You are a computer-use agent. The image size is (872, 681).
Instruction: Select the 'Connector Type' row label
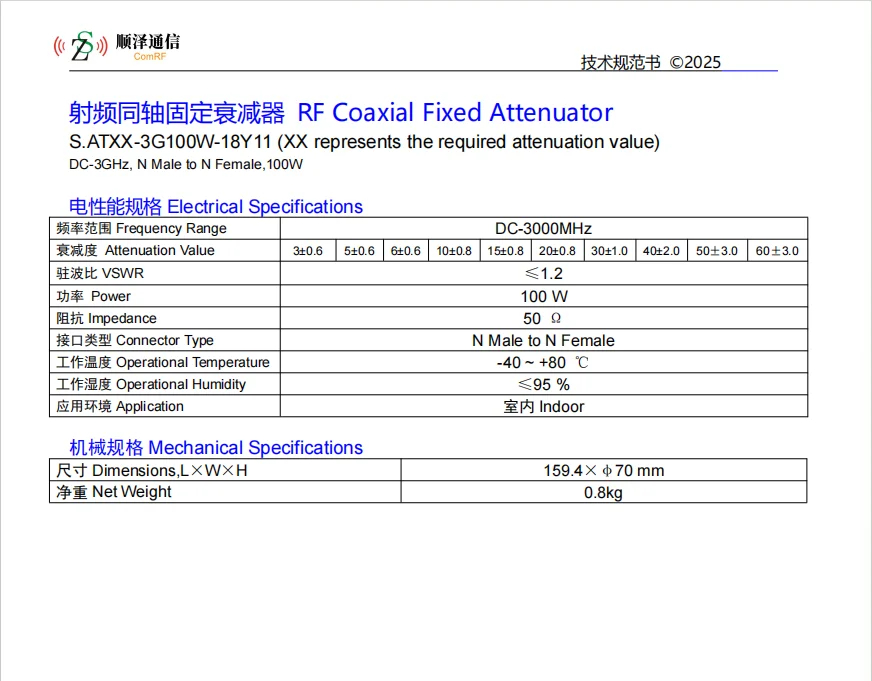click(x=135, y=340)
